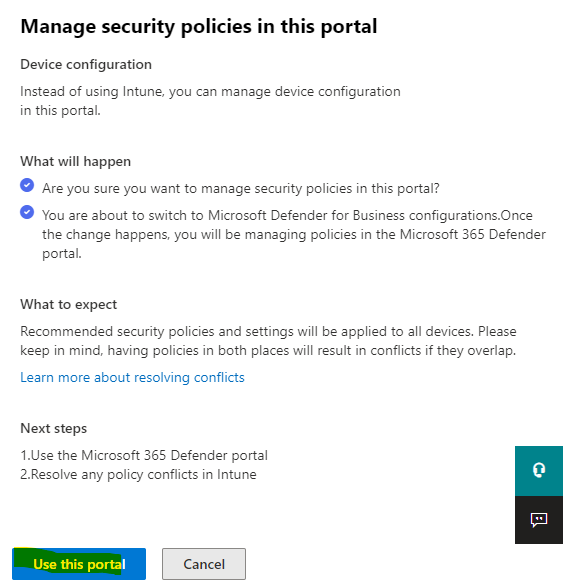The height and width of the screenshot is (582, 563).
Task: Open 'Learn more about resolving conflicts' link
Action: pyautogui.click(x=132, y=377)
